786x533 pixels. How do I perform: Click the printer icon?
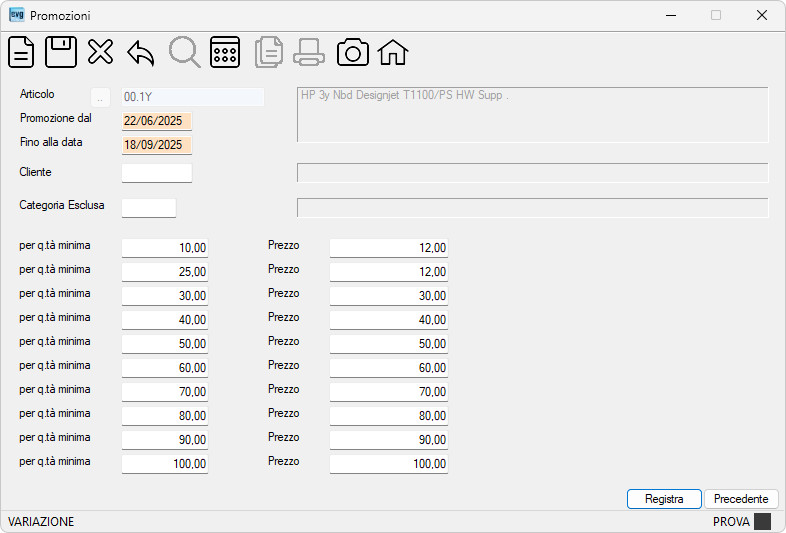[x=309, y=52]
